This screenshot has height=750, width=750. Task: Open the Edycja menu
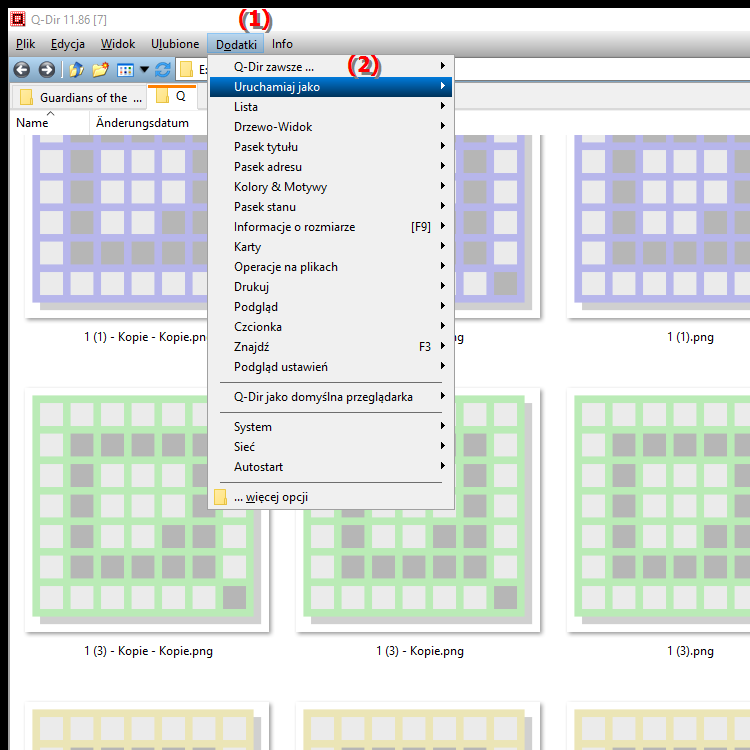coord(67,44)
